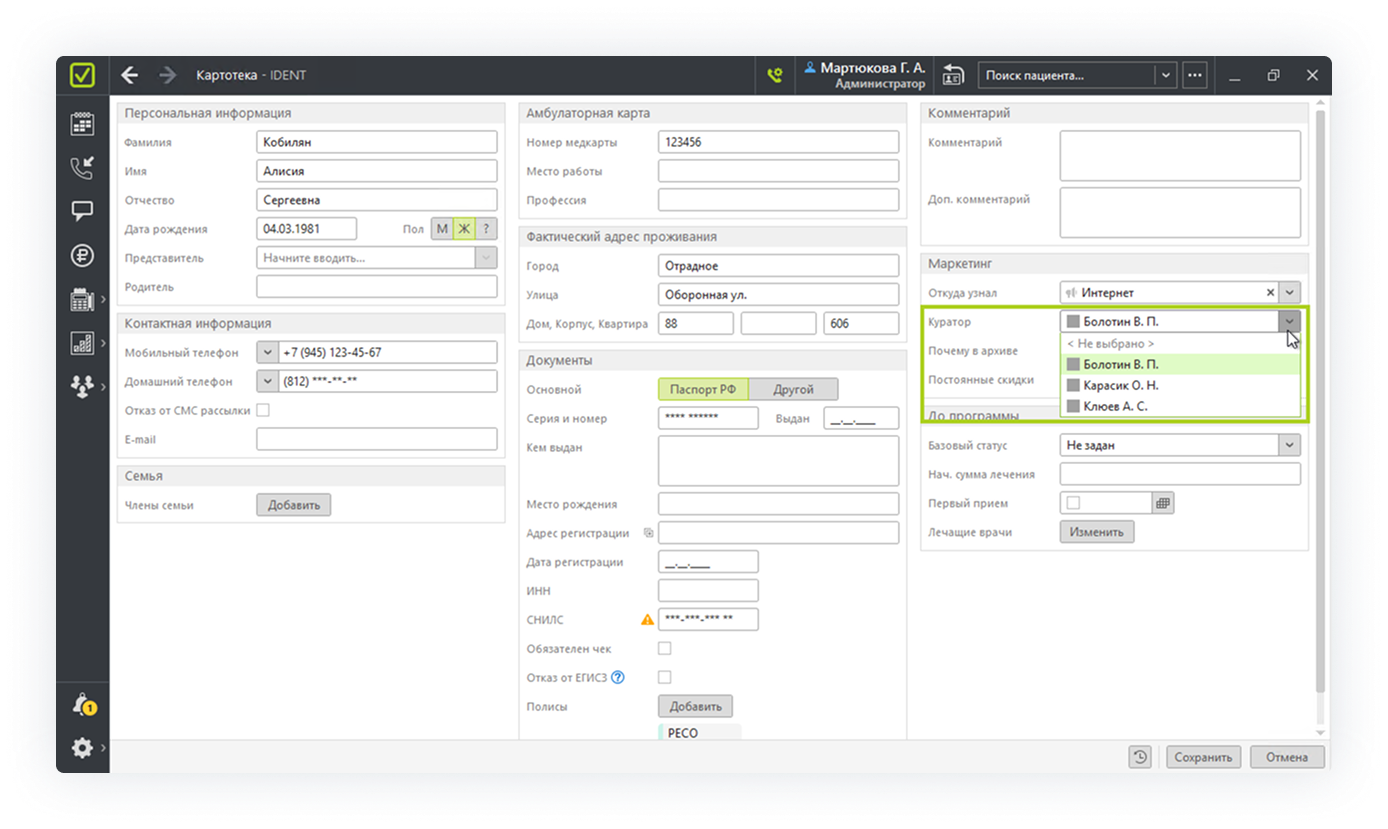Clear the Откуда узнал value with X
Screen dimensions: 1388x829
(x=1271, y=293)
